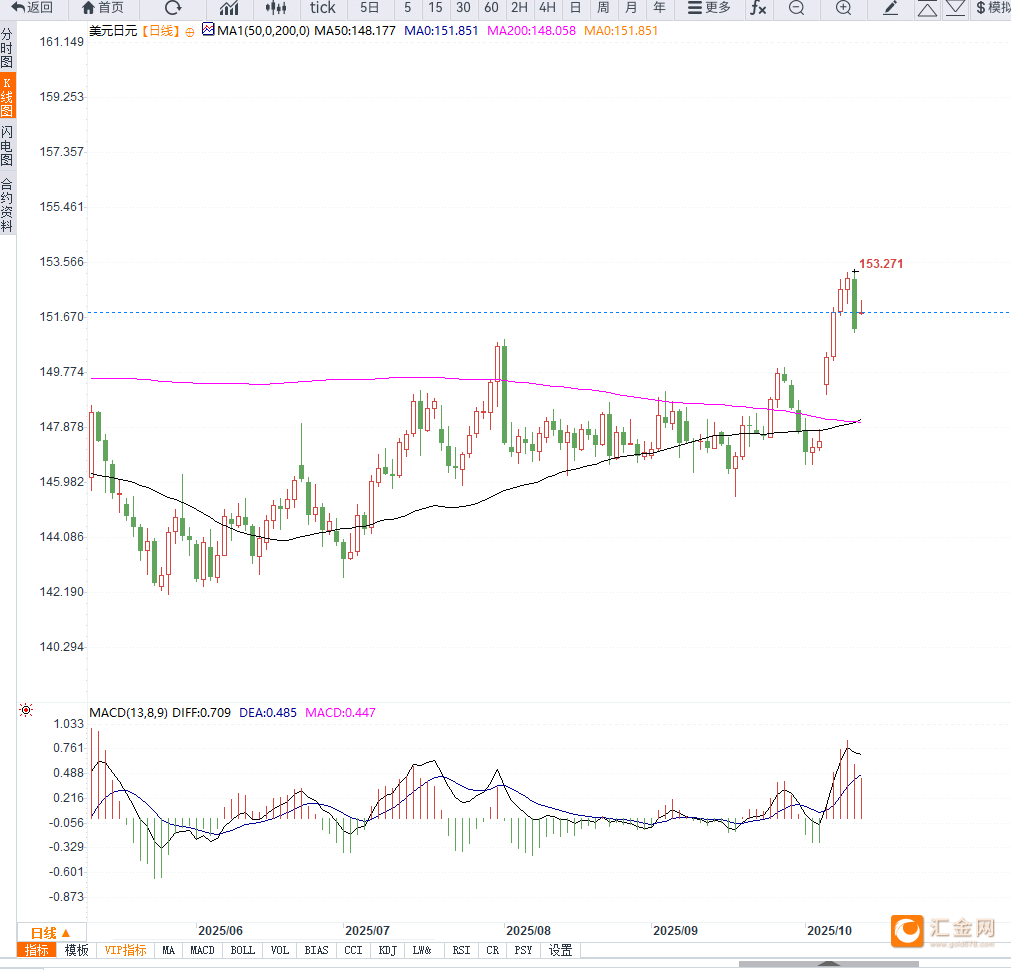
Task: Click the 2025/08 date axis marker
Action: [x=528, y=931]
